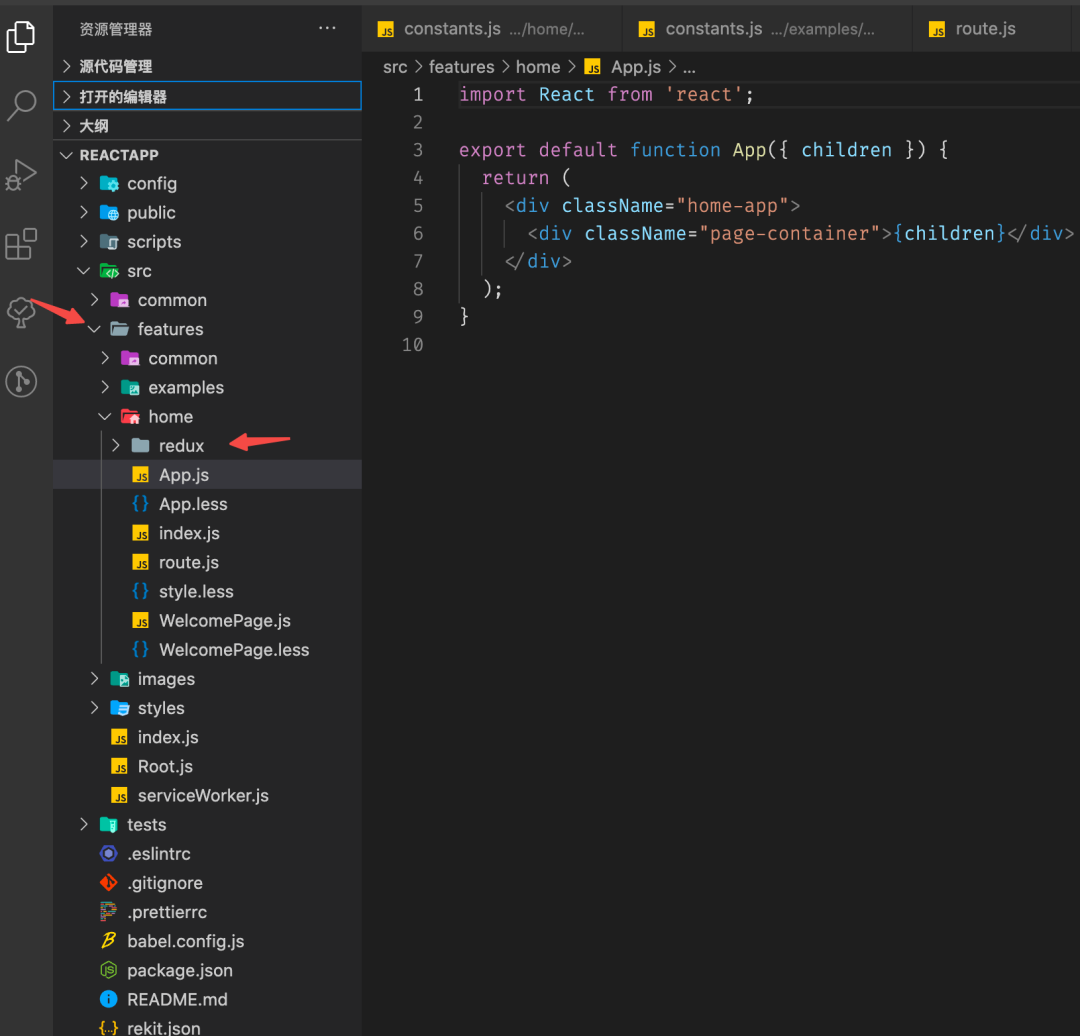Click 'home' in the breadcrumb path
The height and width of the screenshot is (1036, 1080).
tap(537, 67)
